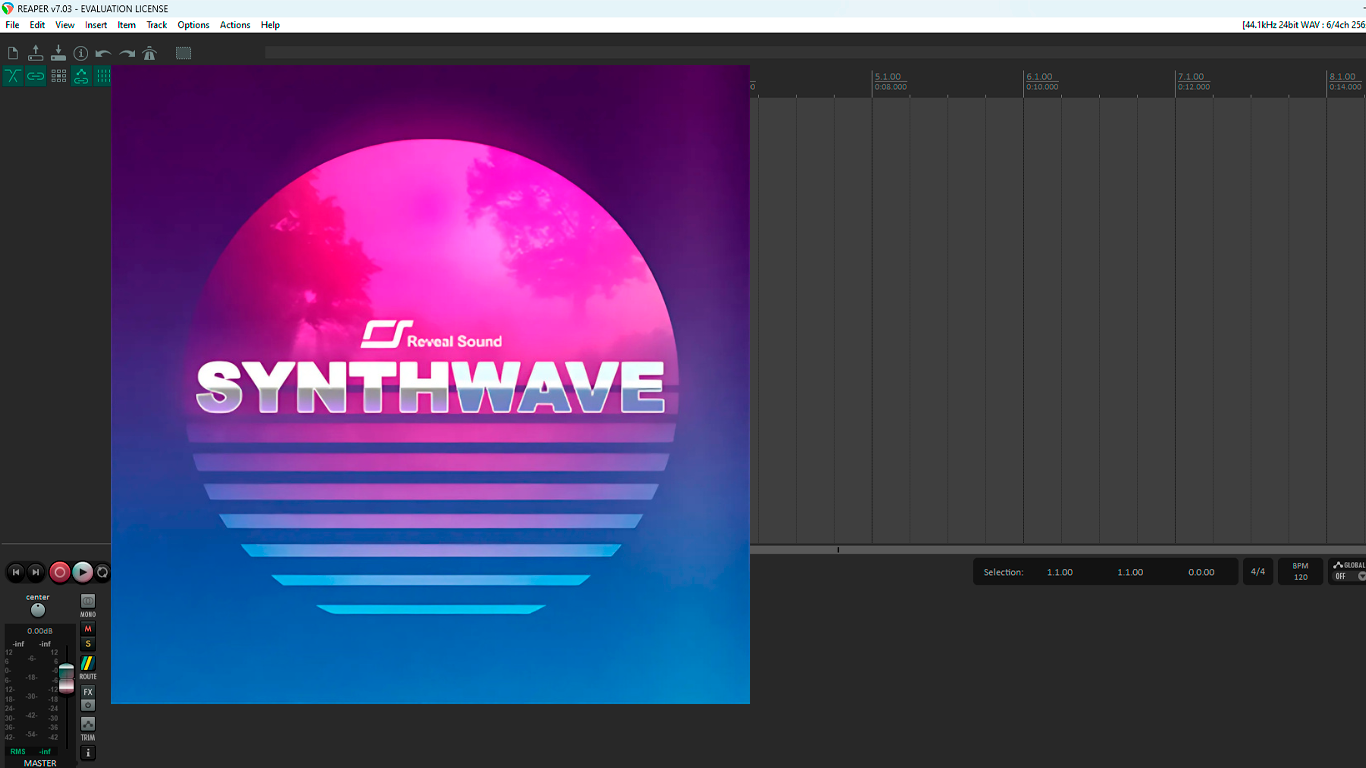This screenshot has width=1366, height=768.
Task: Click the horizontal scrollbar under the arrange view
Action: point(1058,549)
